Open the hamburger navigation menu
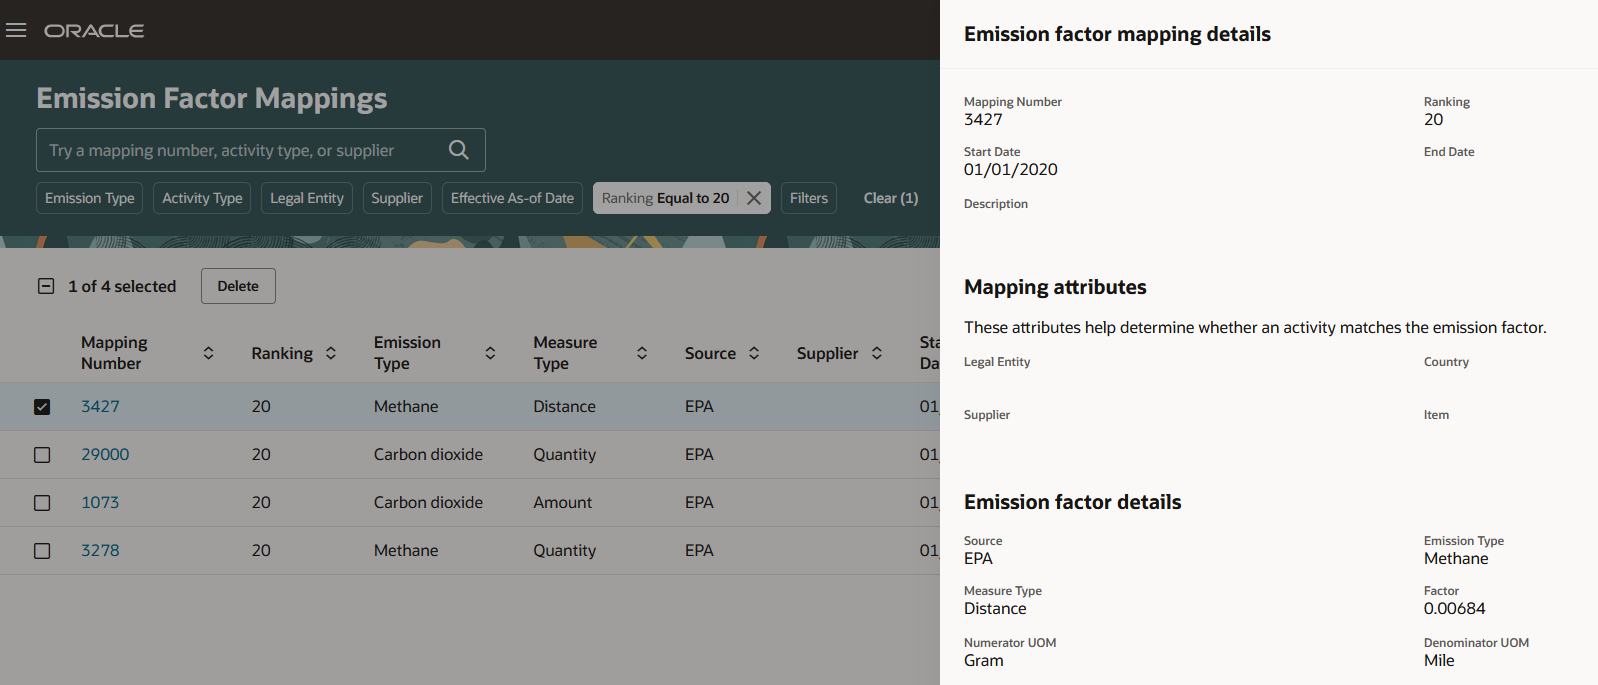The height and width of the screenshot is (685, 1598). point(16,30)
